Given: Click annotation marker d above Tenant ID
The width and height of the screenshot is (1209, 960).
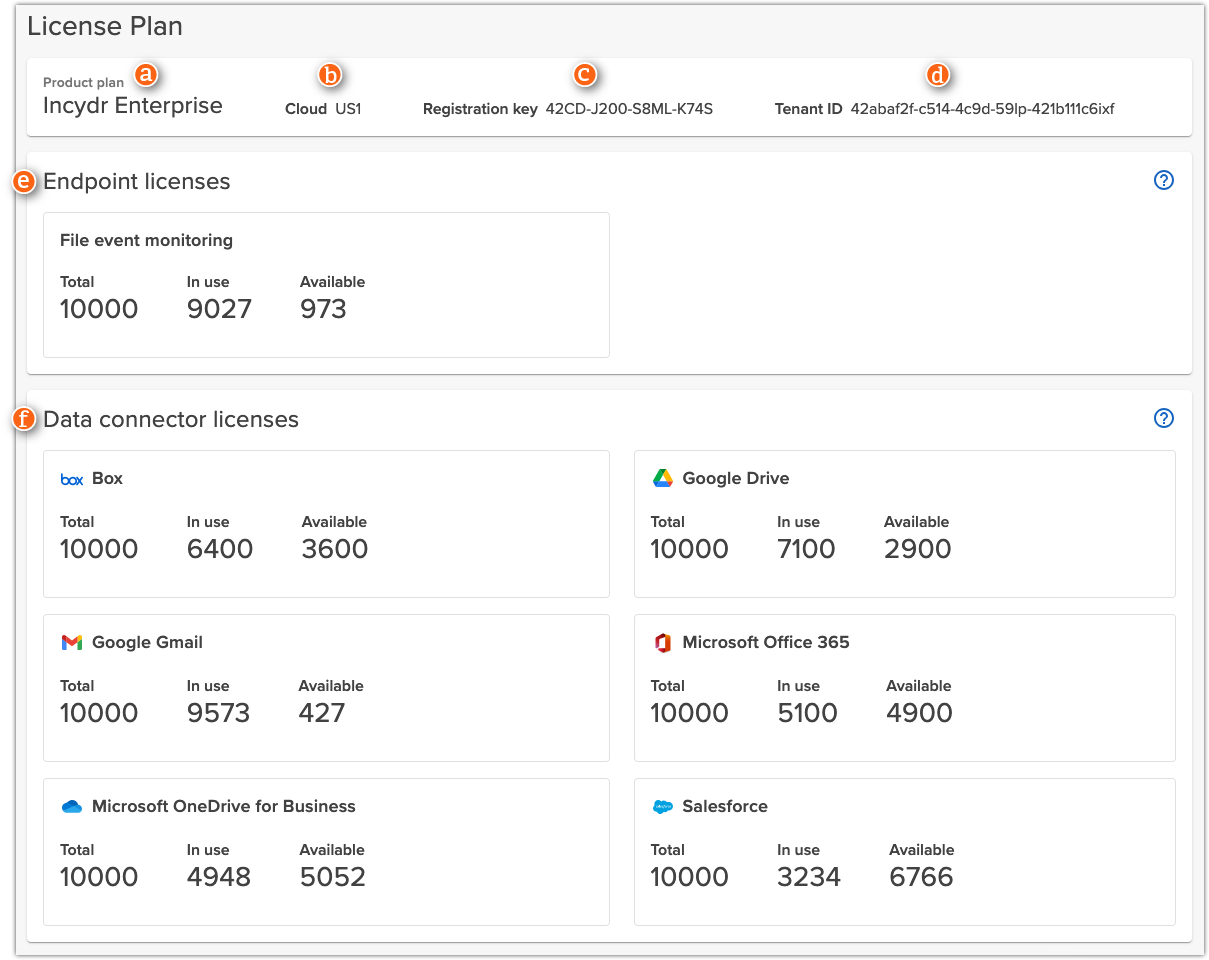Looking at the screenshot, I should (x=937, y=74).
